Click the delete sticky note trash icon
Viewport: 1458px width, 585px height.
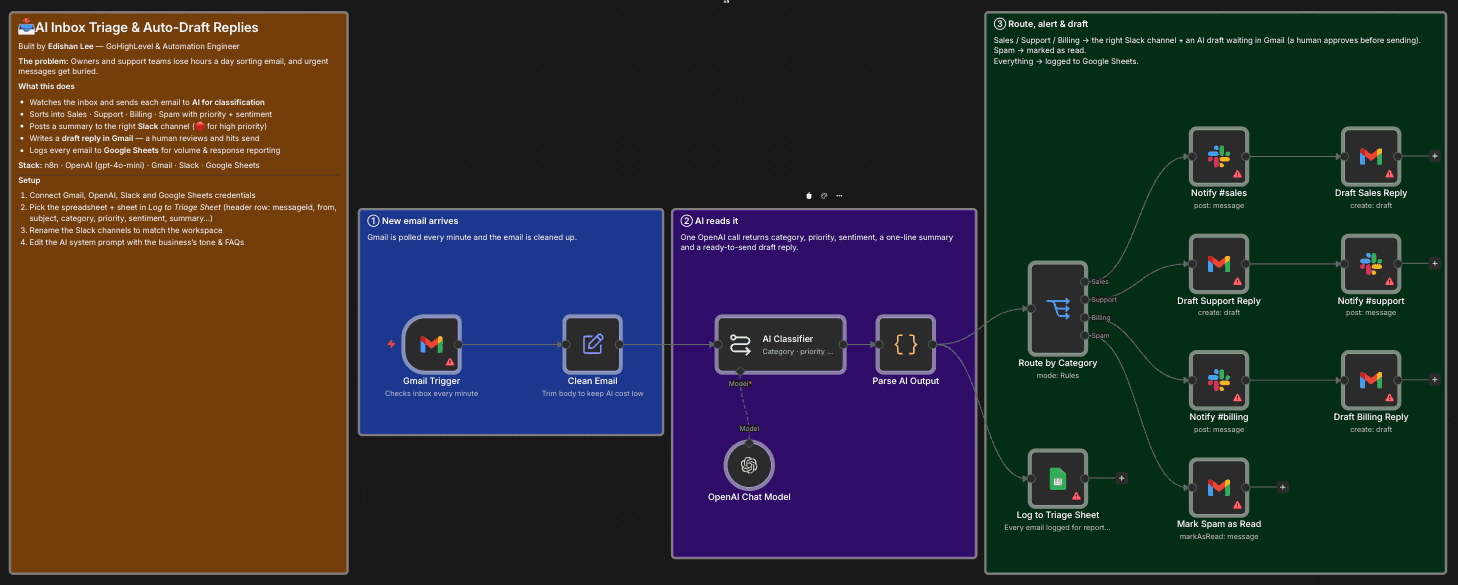click(x=808, y=196)
